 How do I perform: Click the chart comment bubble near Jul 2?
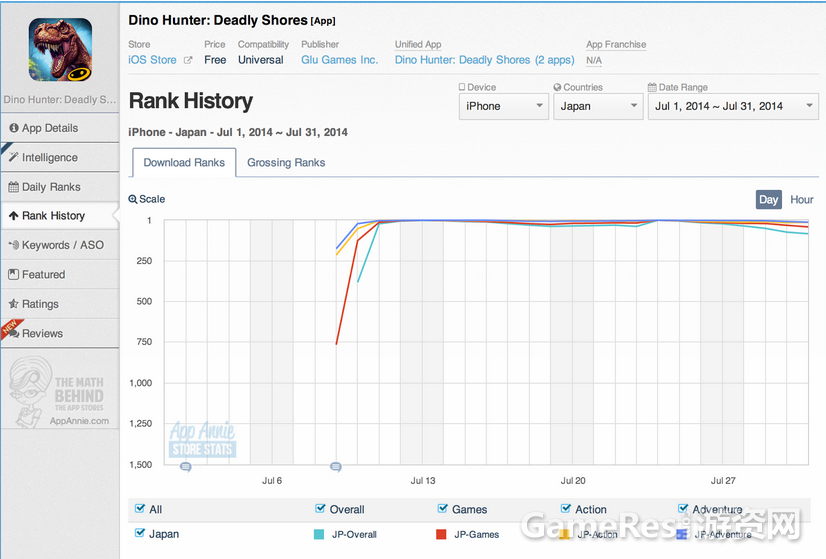[185, 467]
